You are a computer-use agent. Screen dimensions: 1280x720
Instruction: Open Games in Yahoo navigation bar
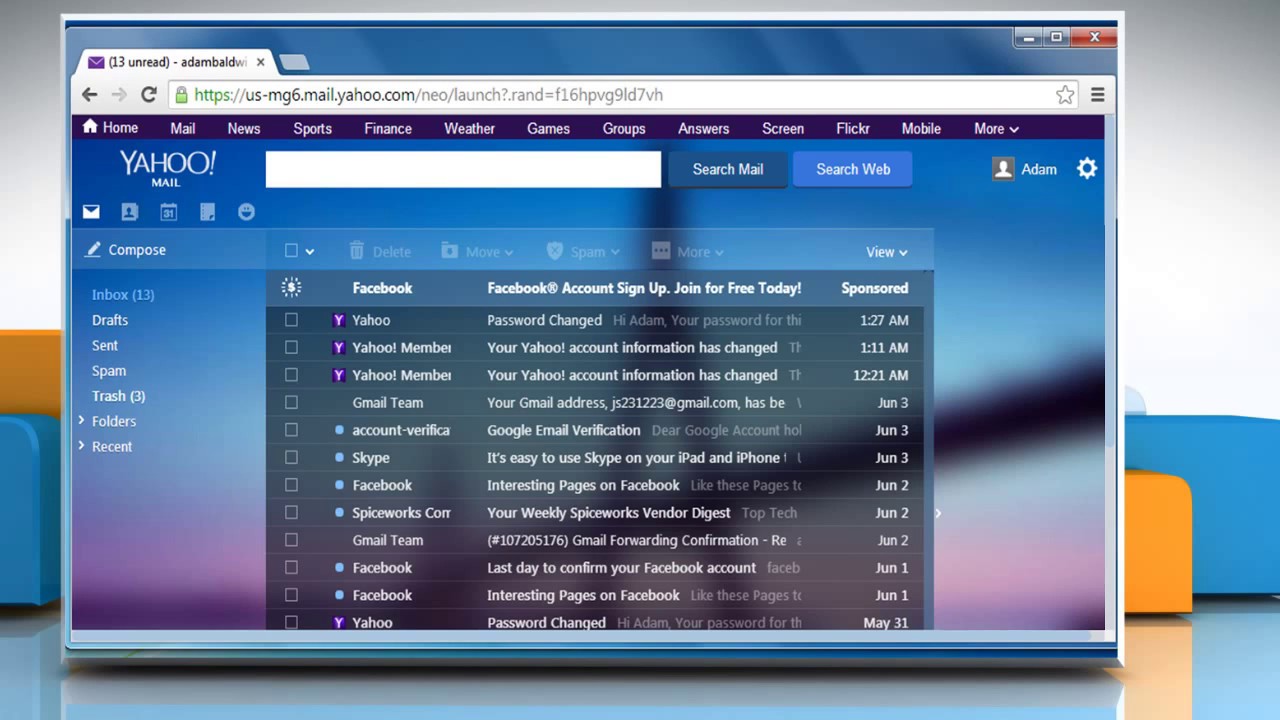pyautogui.click(x=548, y=128)
